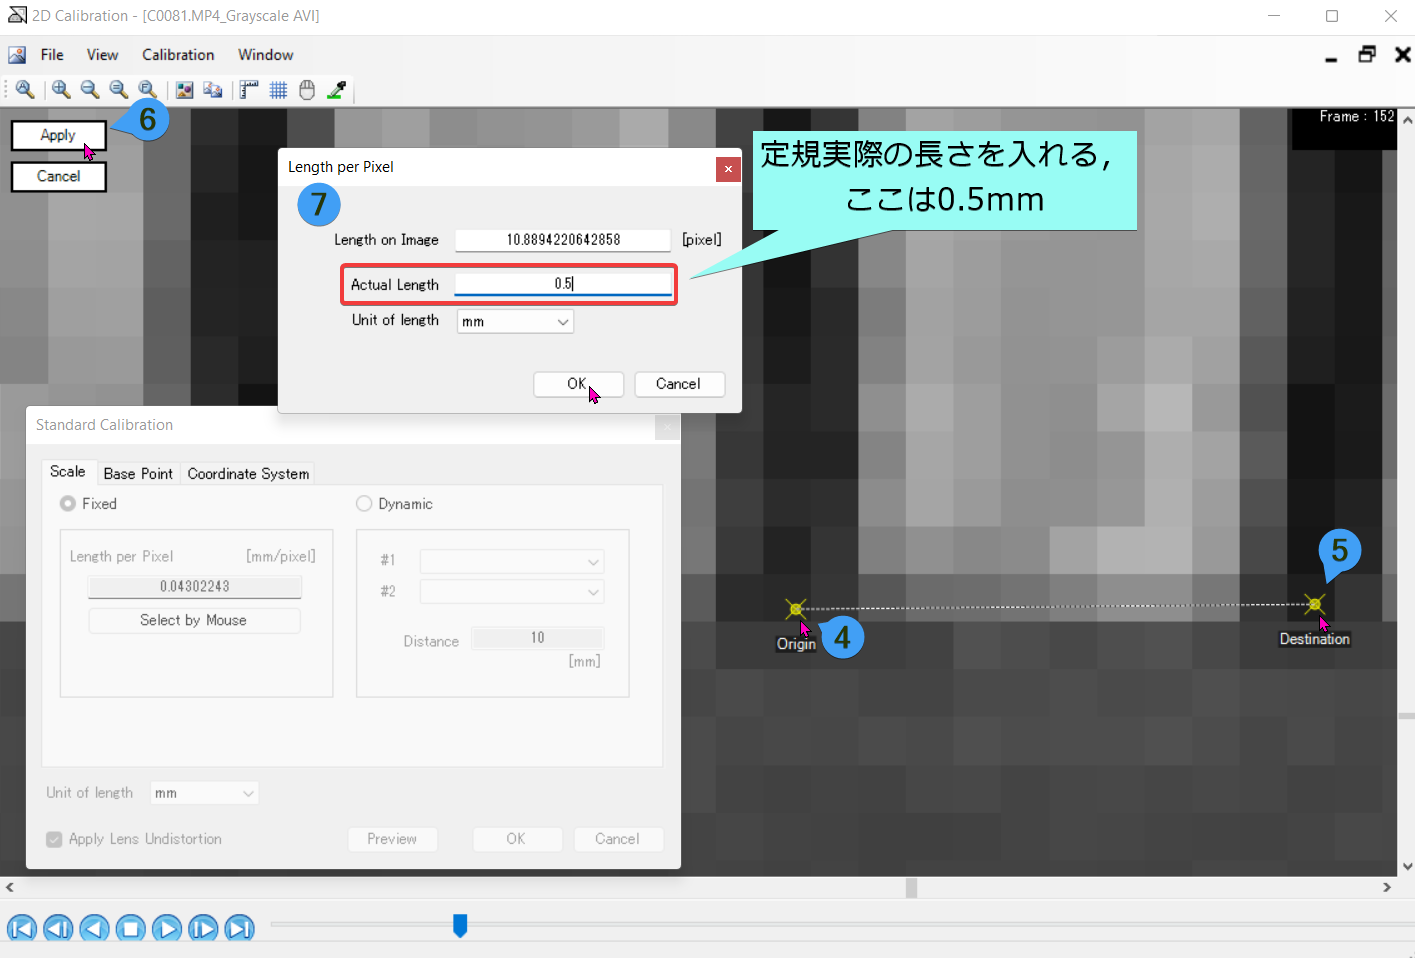Click the zoom out magnifier icon

(x=90, y=90)
